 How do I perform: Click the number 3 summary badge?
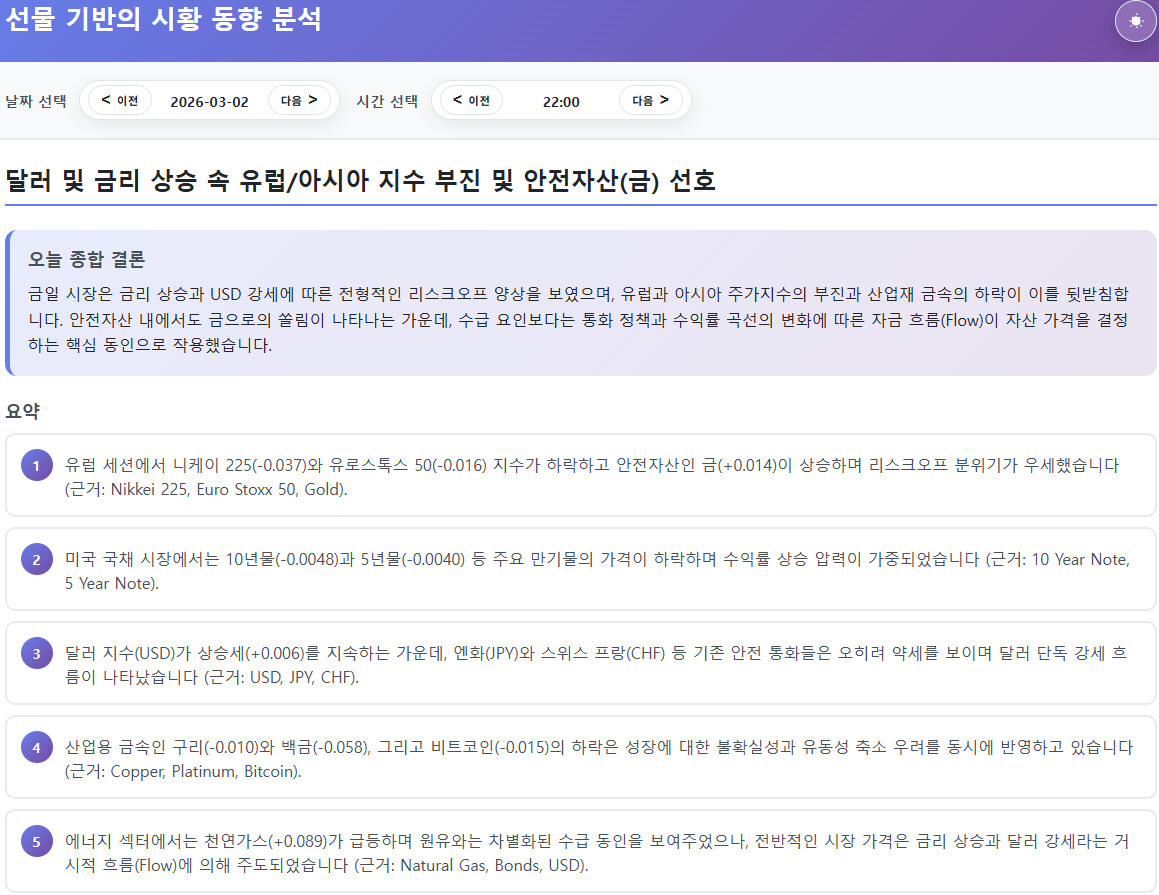[x=36, y=654]
